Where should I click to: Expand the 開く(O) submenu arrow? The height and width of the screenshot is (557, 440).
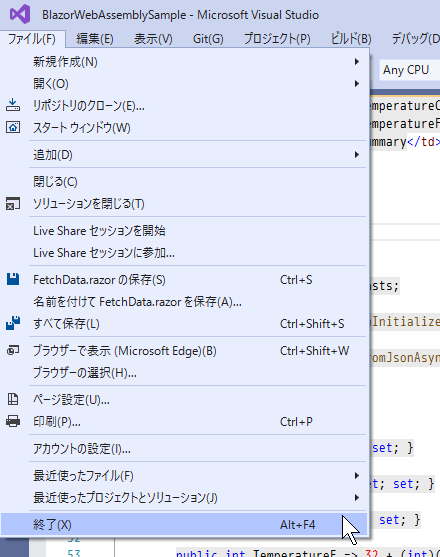[357, 84]
